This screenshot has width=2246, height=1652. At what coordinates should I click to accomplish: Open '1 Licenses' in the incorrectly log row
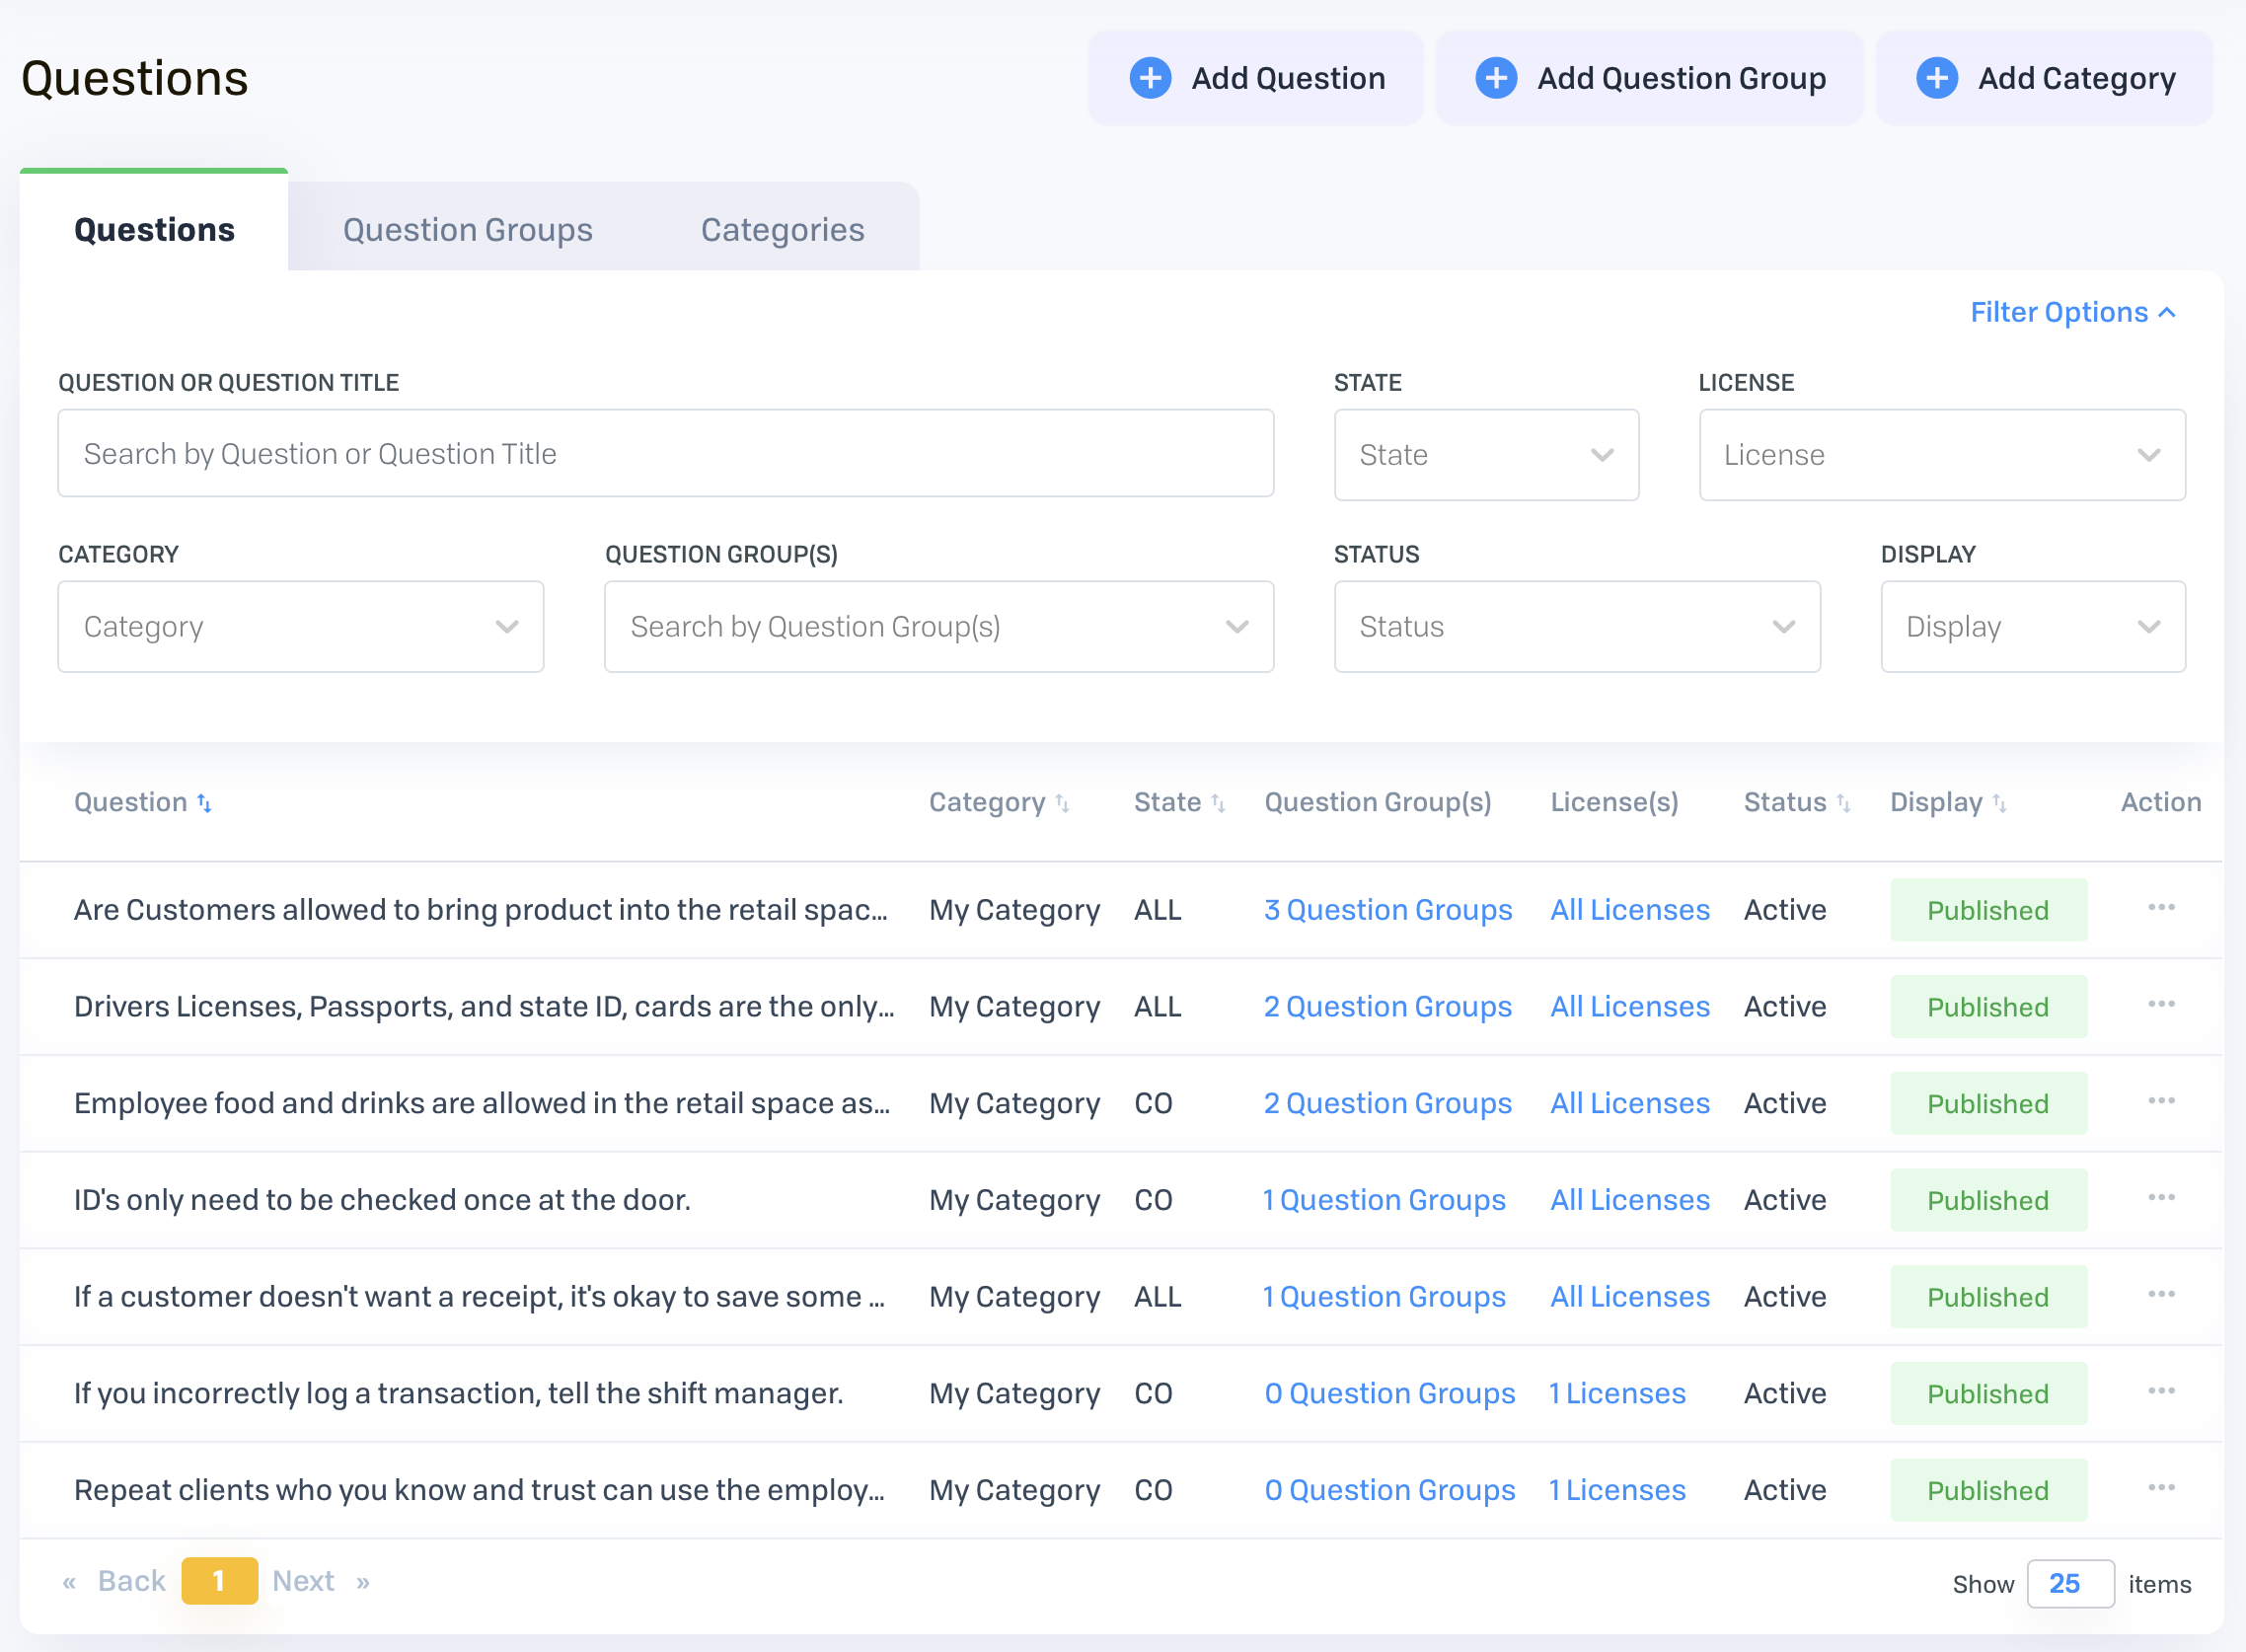pos(1617,1394)
